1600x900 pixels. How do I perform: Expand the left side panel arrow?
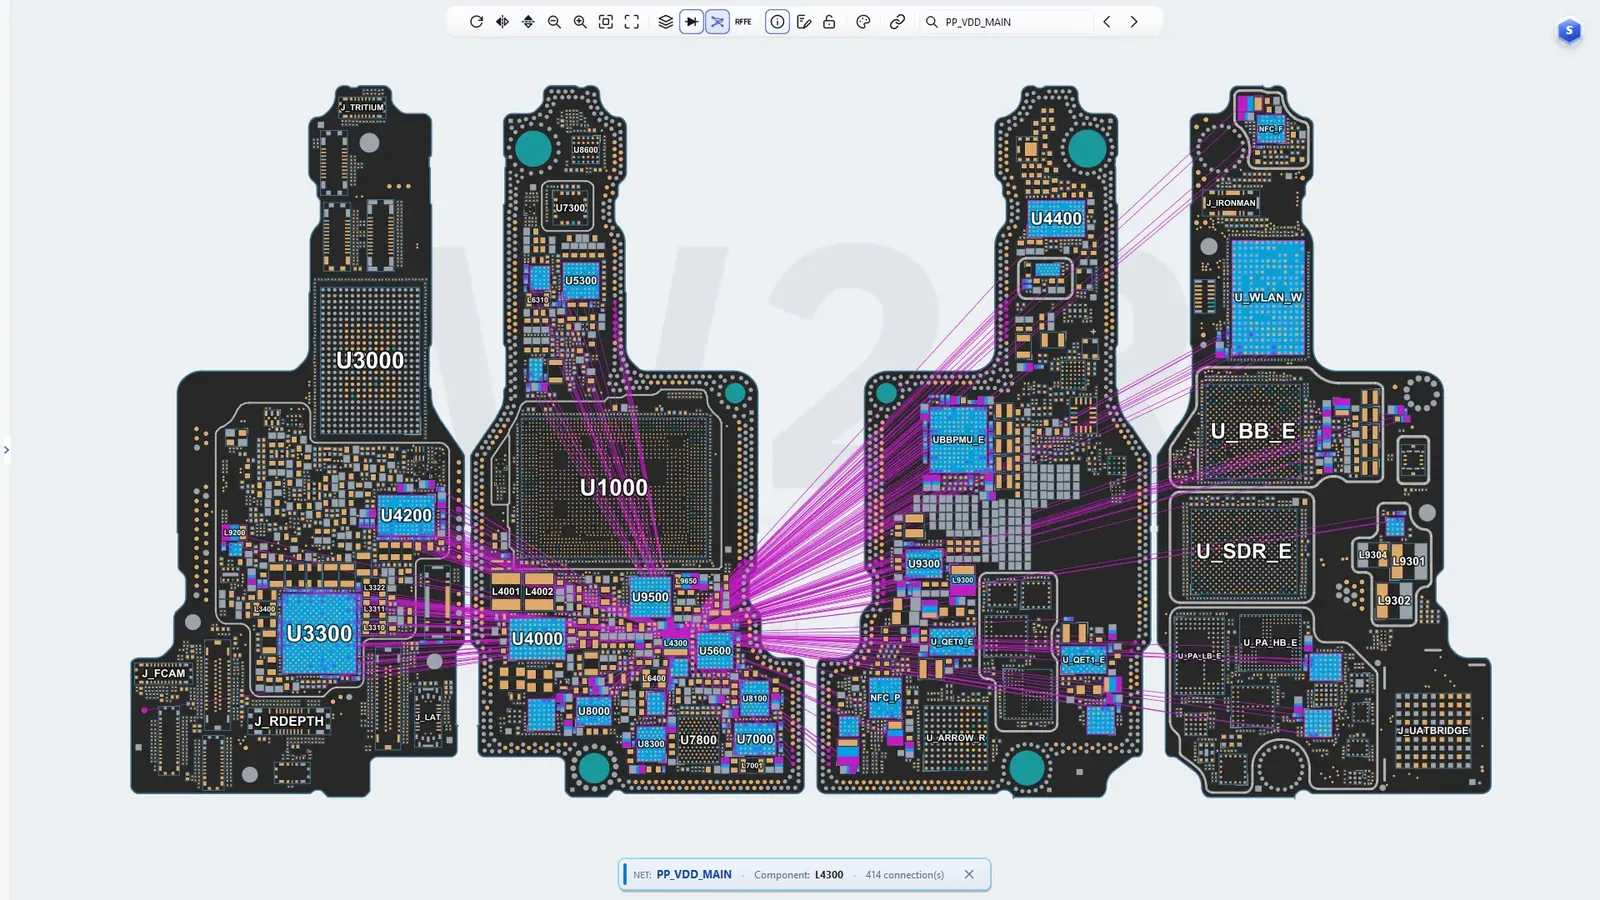(6, 450)
